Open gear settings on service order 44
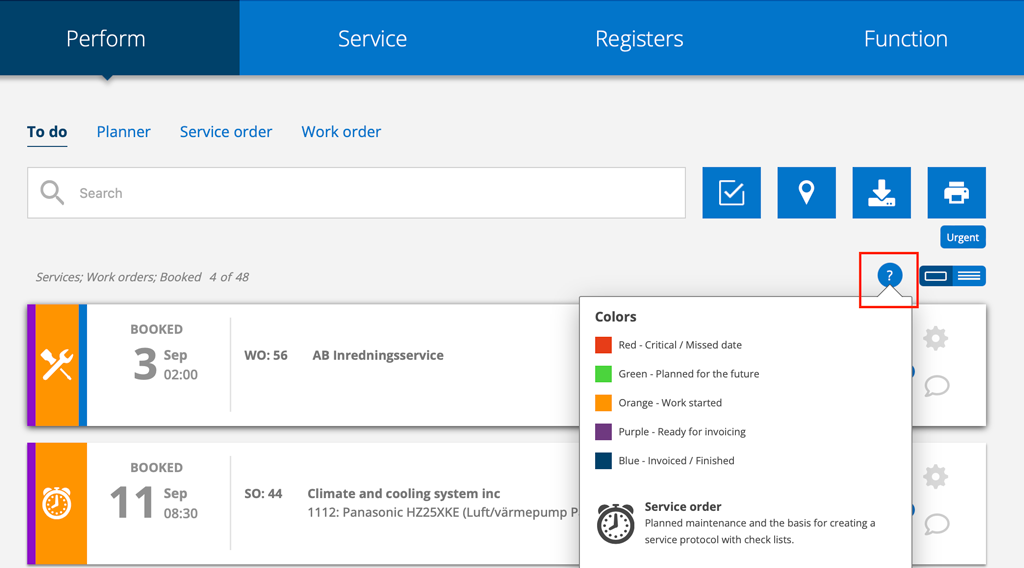The image size is (1024, 568). 935,477
